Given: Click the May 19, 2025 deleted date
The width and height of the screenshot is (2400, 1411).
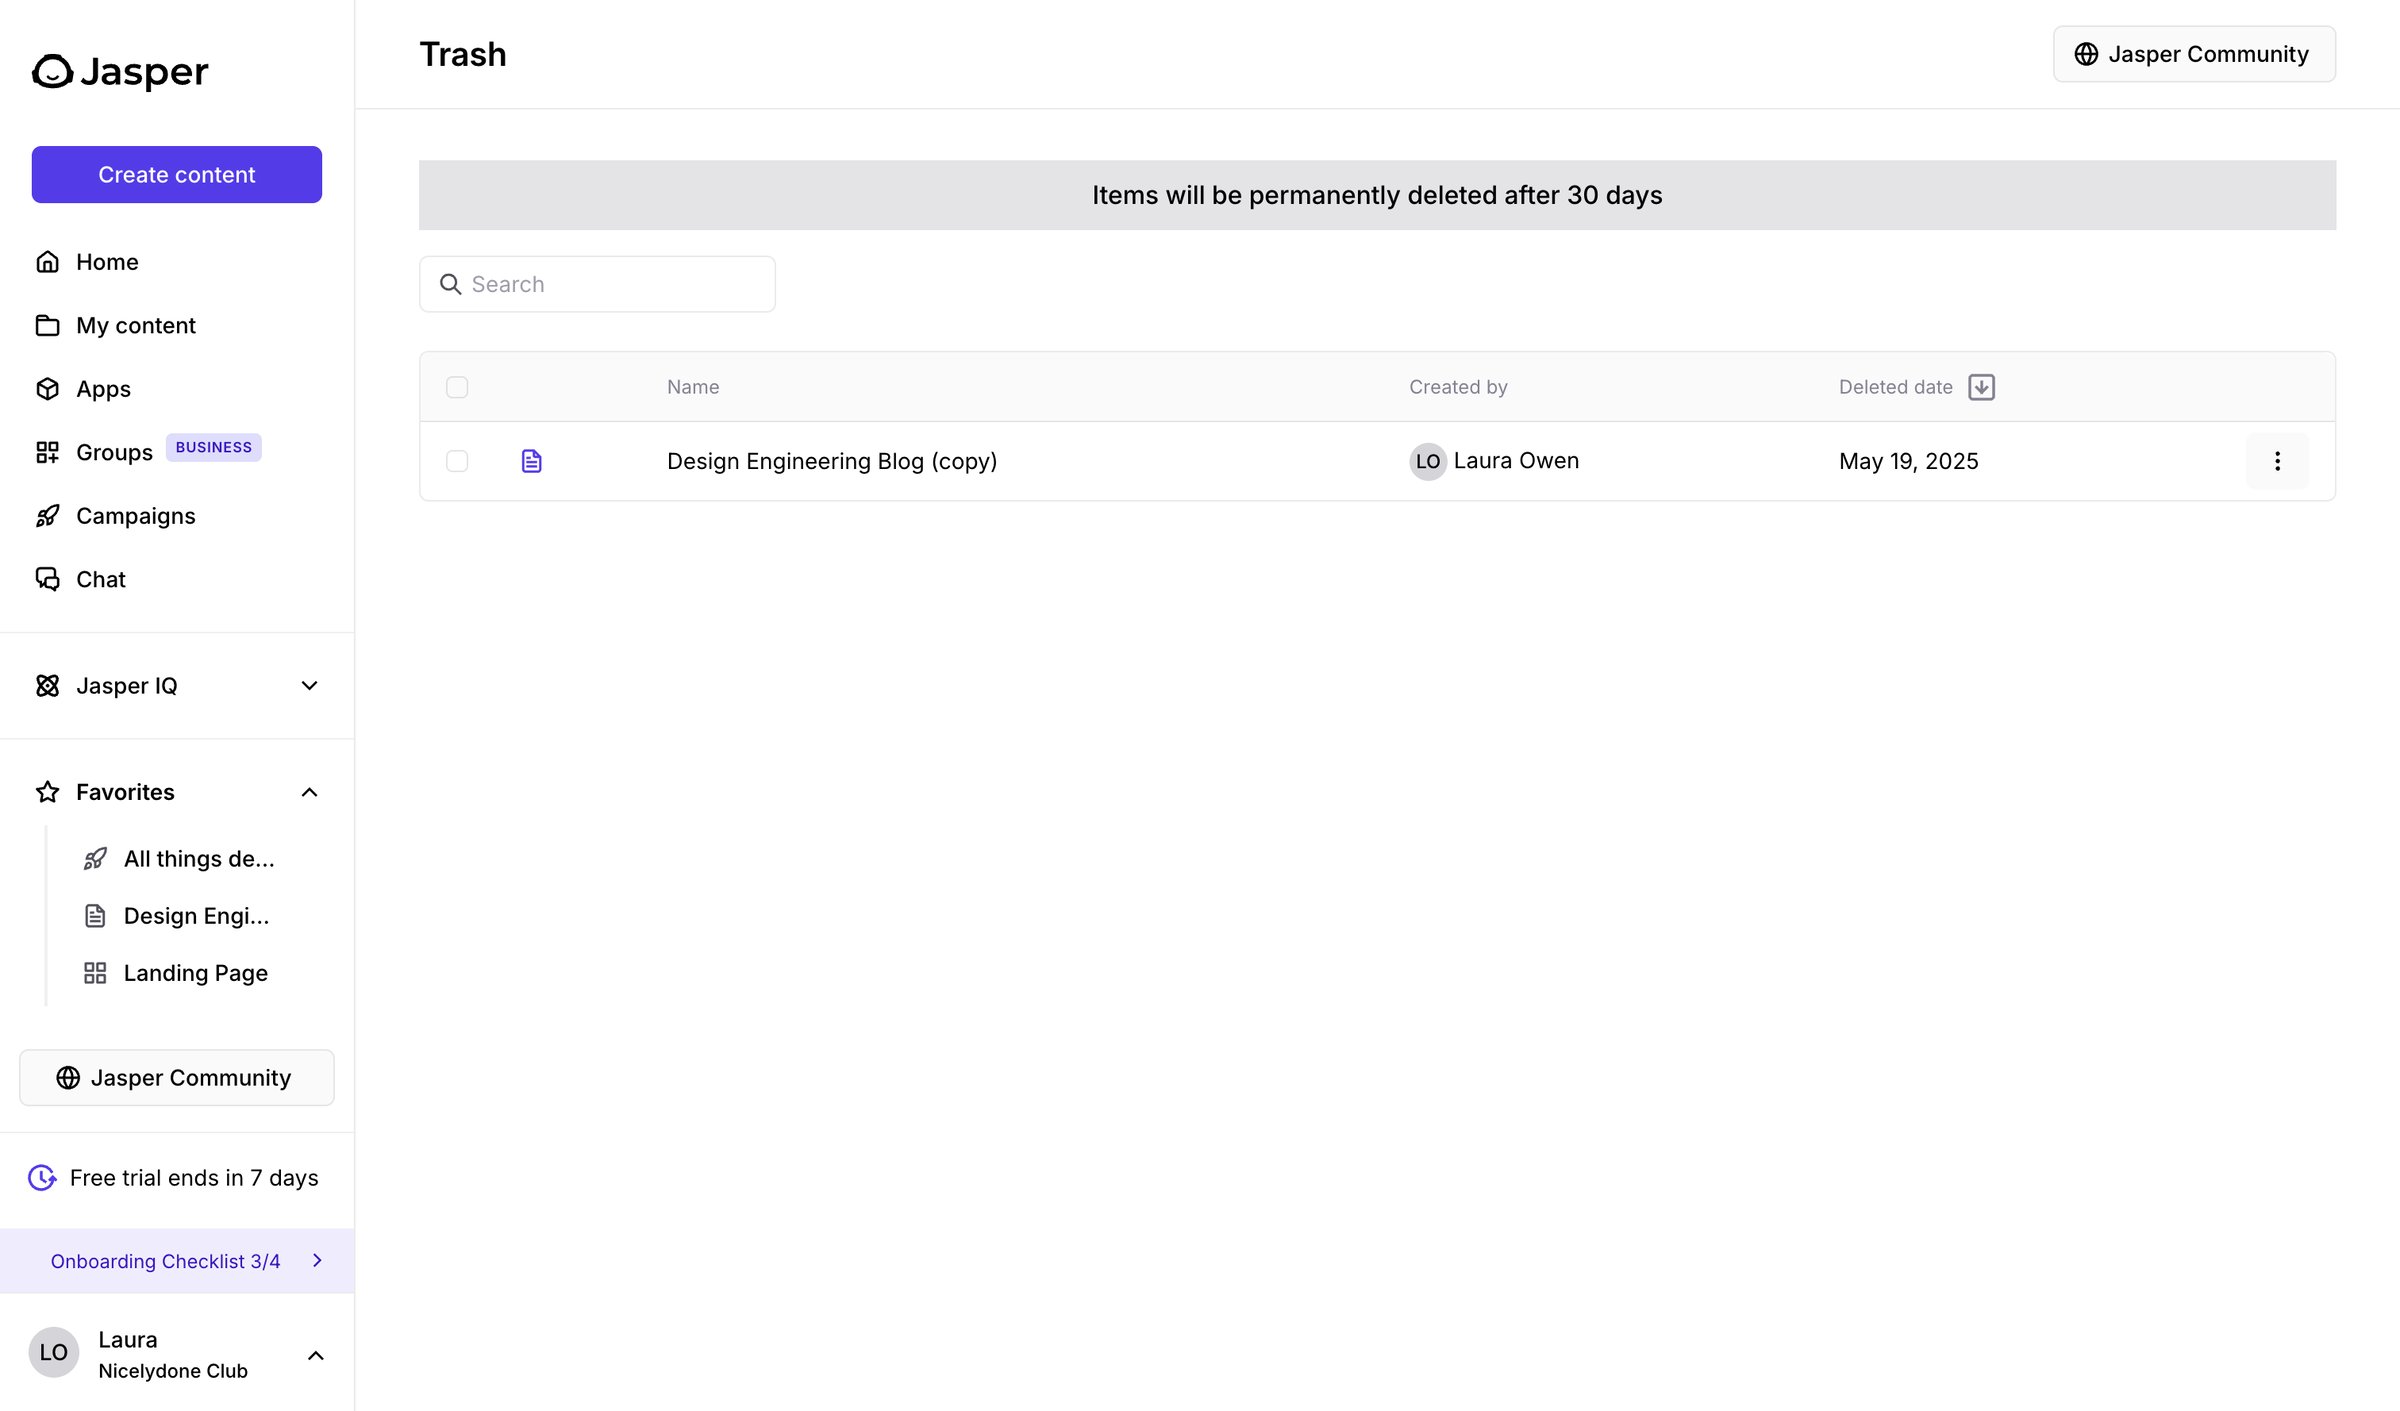Looking at the screenshot, I should coord(1908,461).
